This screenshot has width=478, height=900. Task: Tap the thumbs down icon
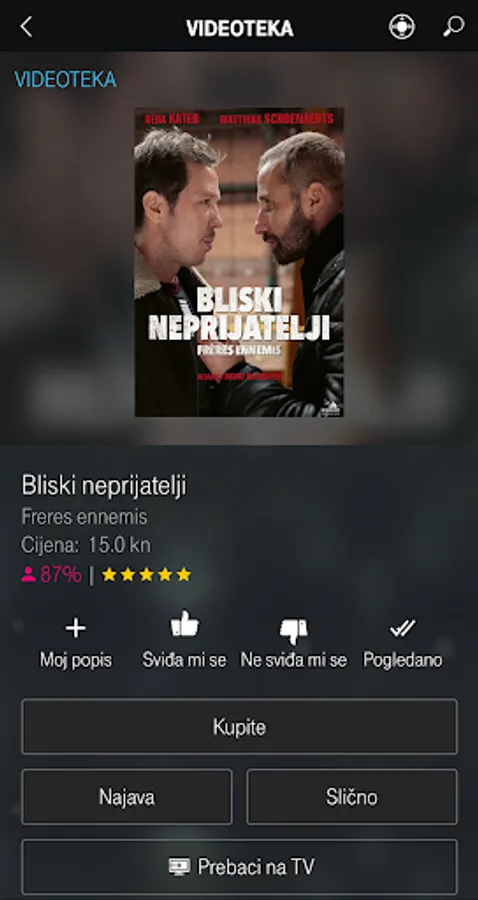(x=294, y=631)
